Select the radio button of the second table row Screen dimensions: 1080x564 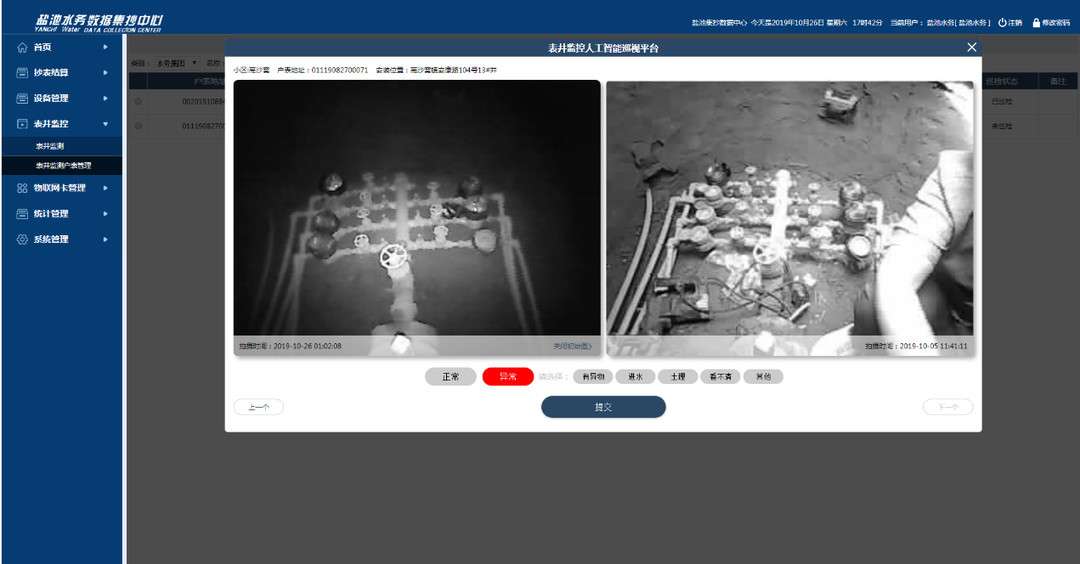(138, 126)
